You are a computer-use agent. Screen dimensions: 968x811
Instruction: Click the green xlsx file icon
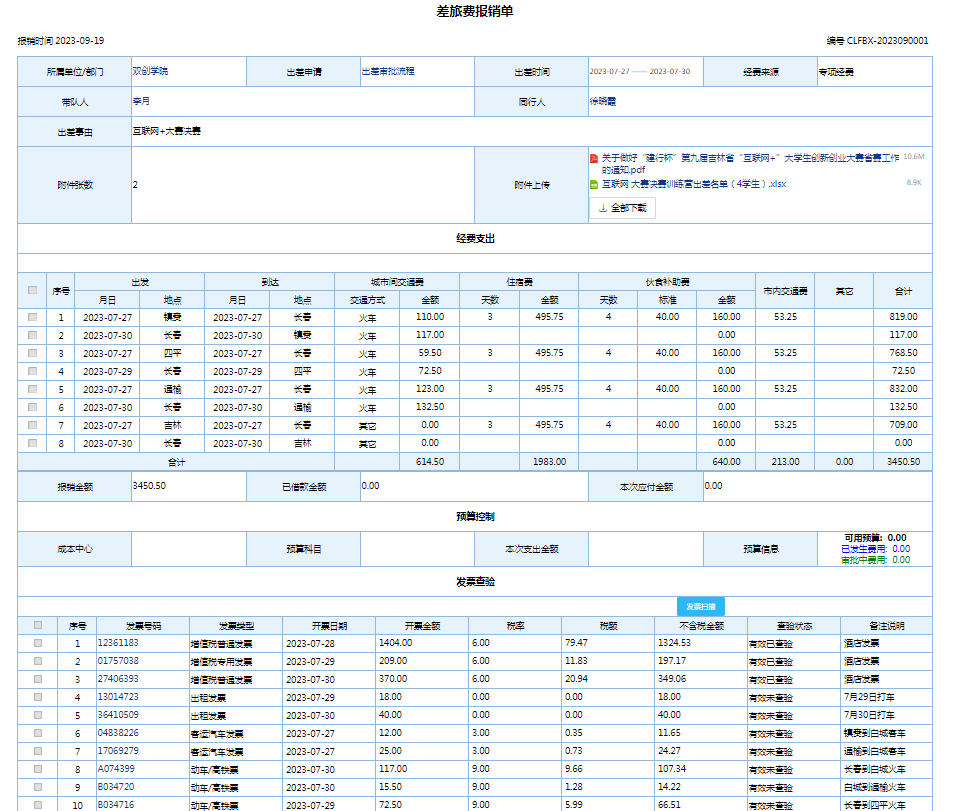pos(594,185)
